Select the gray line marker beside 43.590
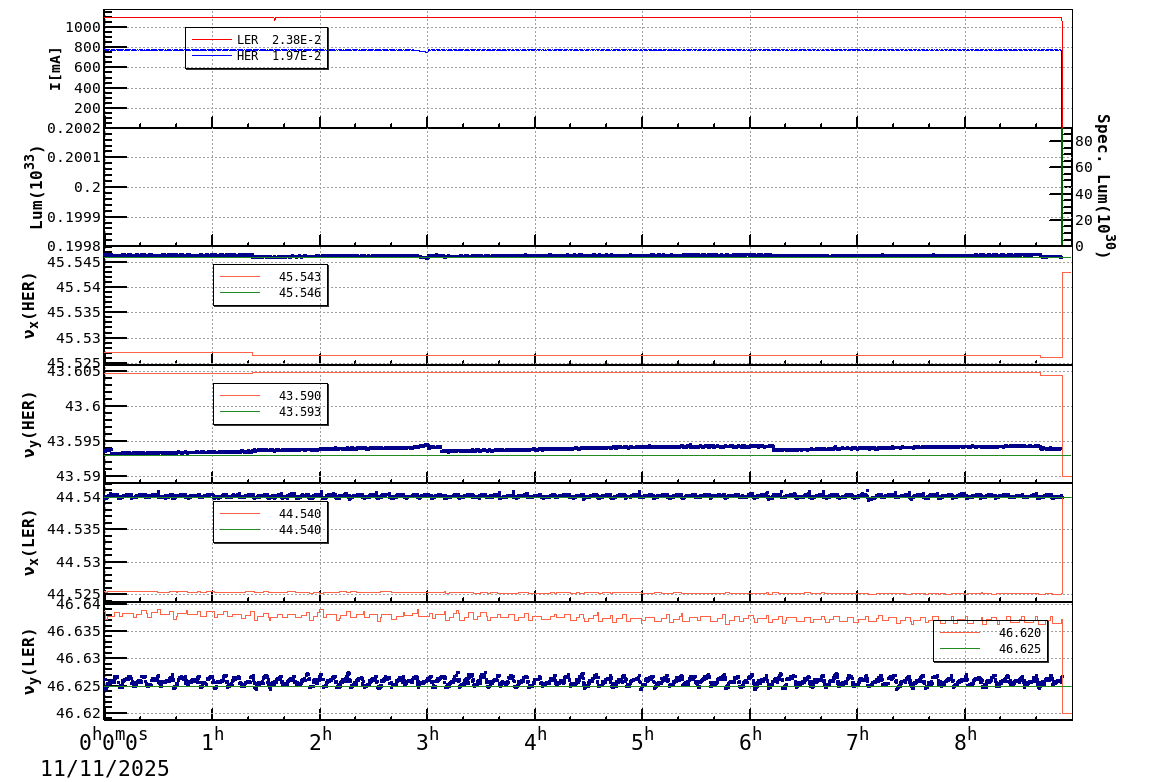Viewport: 1154px width, 782px height. click(240, 395)
